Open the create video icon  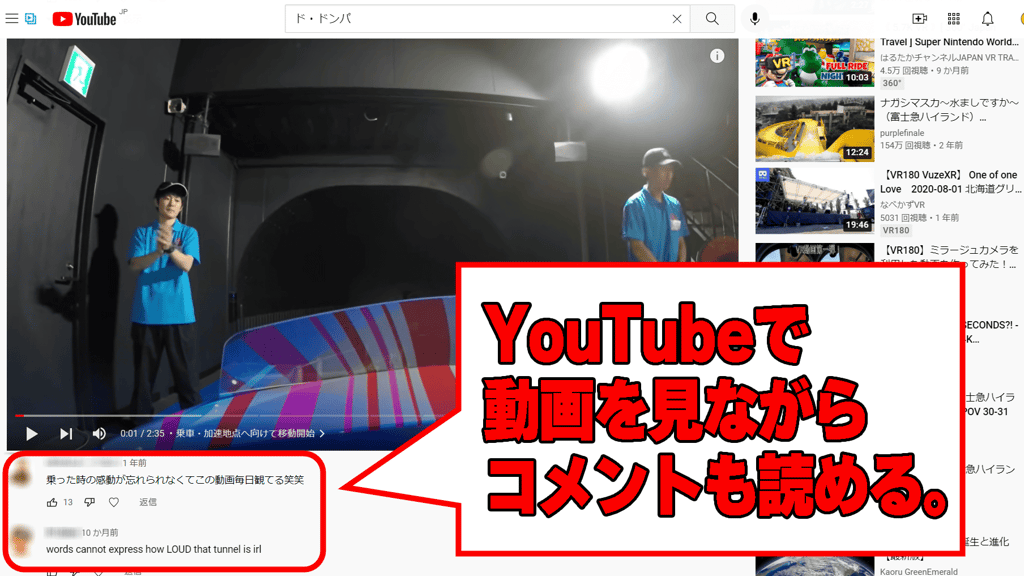point(919,19)
